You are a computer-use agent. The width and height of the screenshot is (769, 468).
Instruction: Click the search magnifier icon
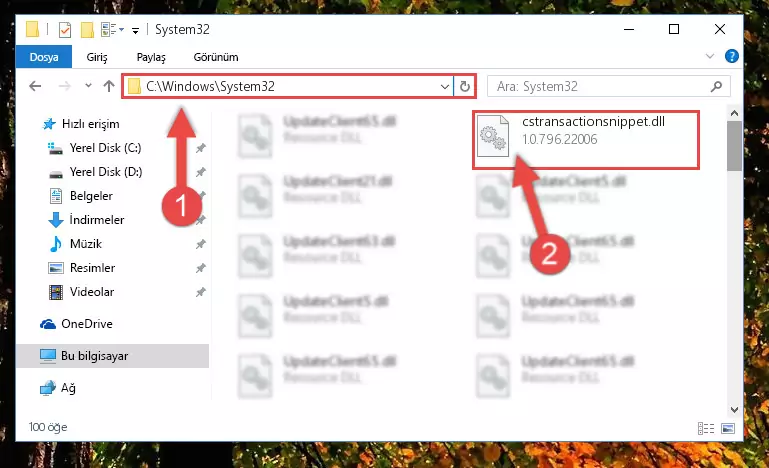(716, 87)
